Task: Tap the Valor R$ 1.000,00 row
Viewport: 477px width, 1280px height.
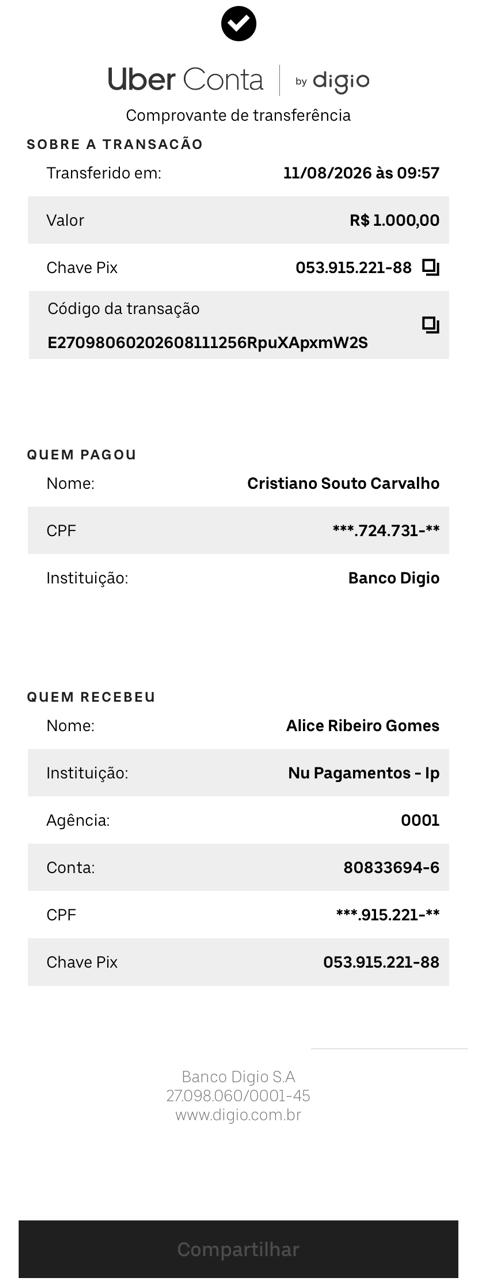Action: pyautogui.click(x=238, y=220)
